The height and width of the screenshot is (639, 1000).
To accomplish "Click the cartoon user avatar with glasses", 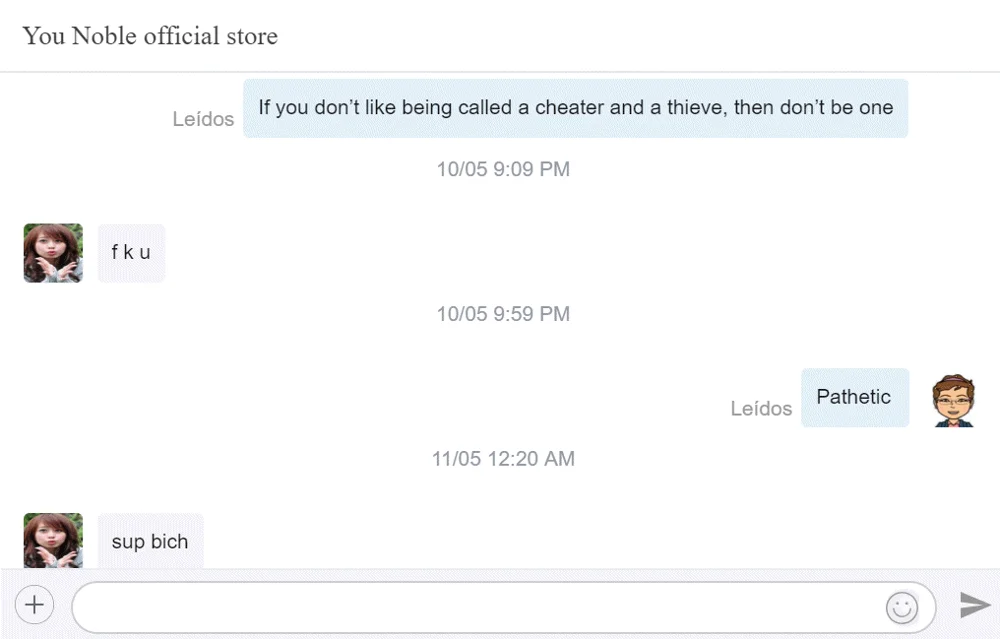I will click(x=953, y=400).
